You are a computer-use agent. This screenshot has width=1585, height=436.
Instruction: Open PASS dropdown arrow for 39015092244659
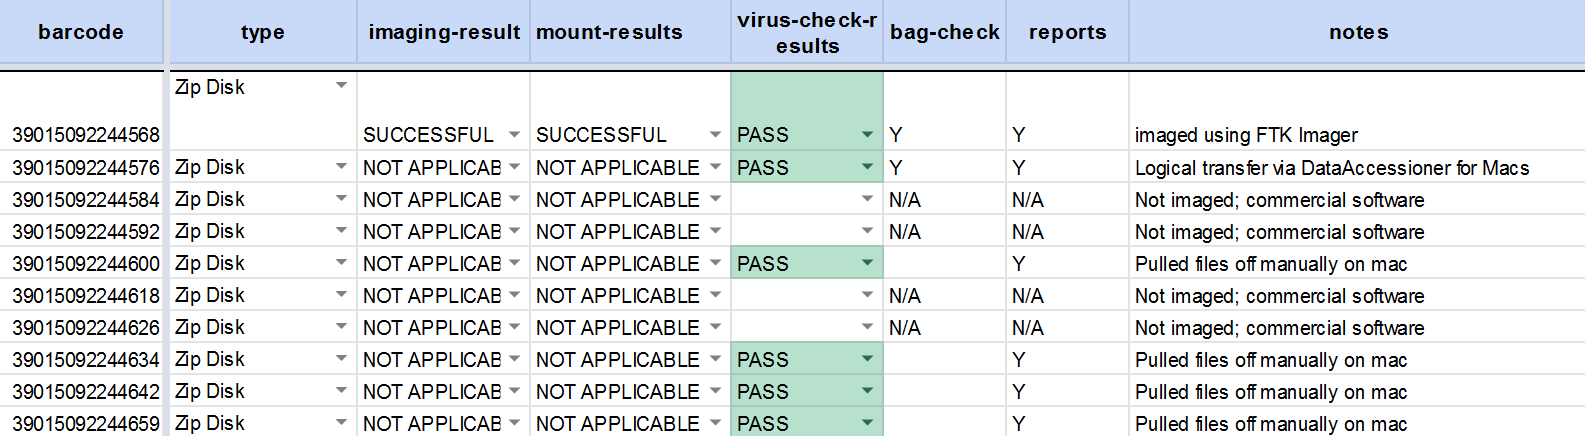pos(867,423)
